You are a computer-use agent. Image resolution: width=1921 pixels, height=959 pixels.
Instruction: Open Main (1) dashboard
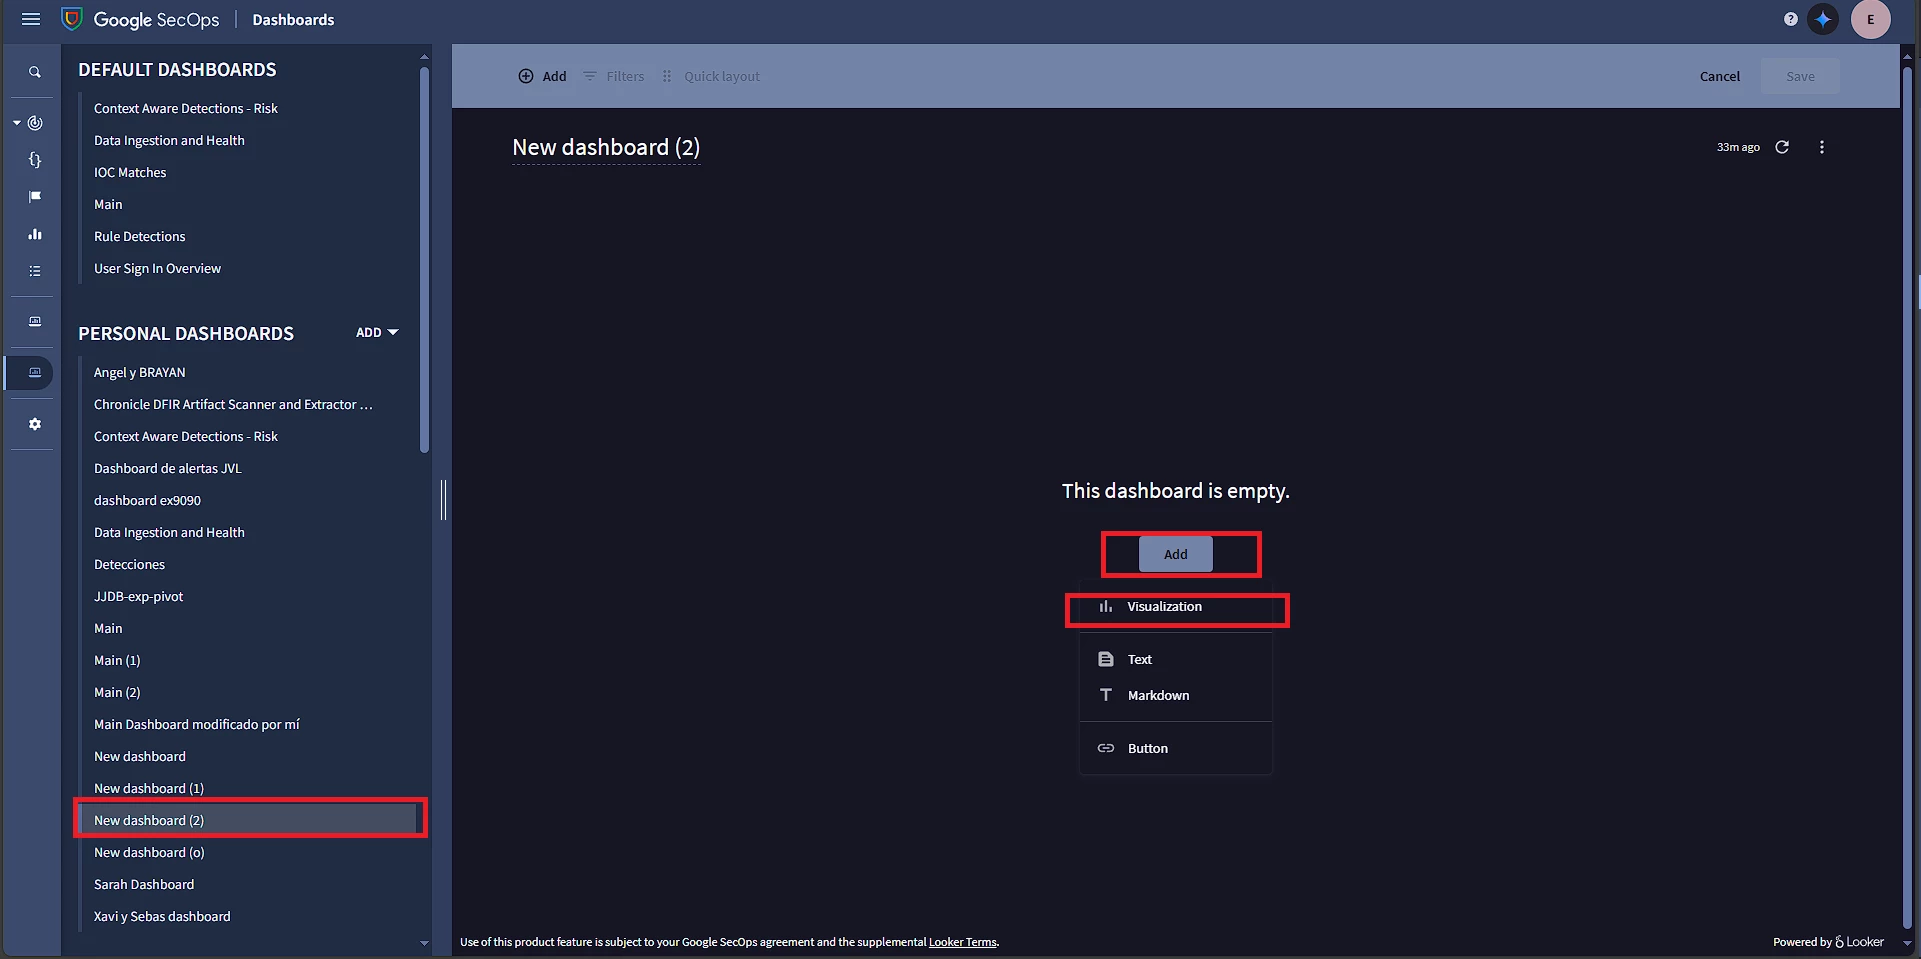(117, 660)
